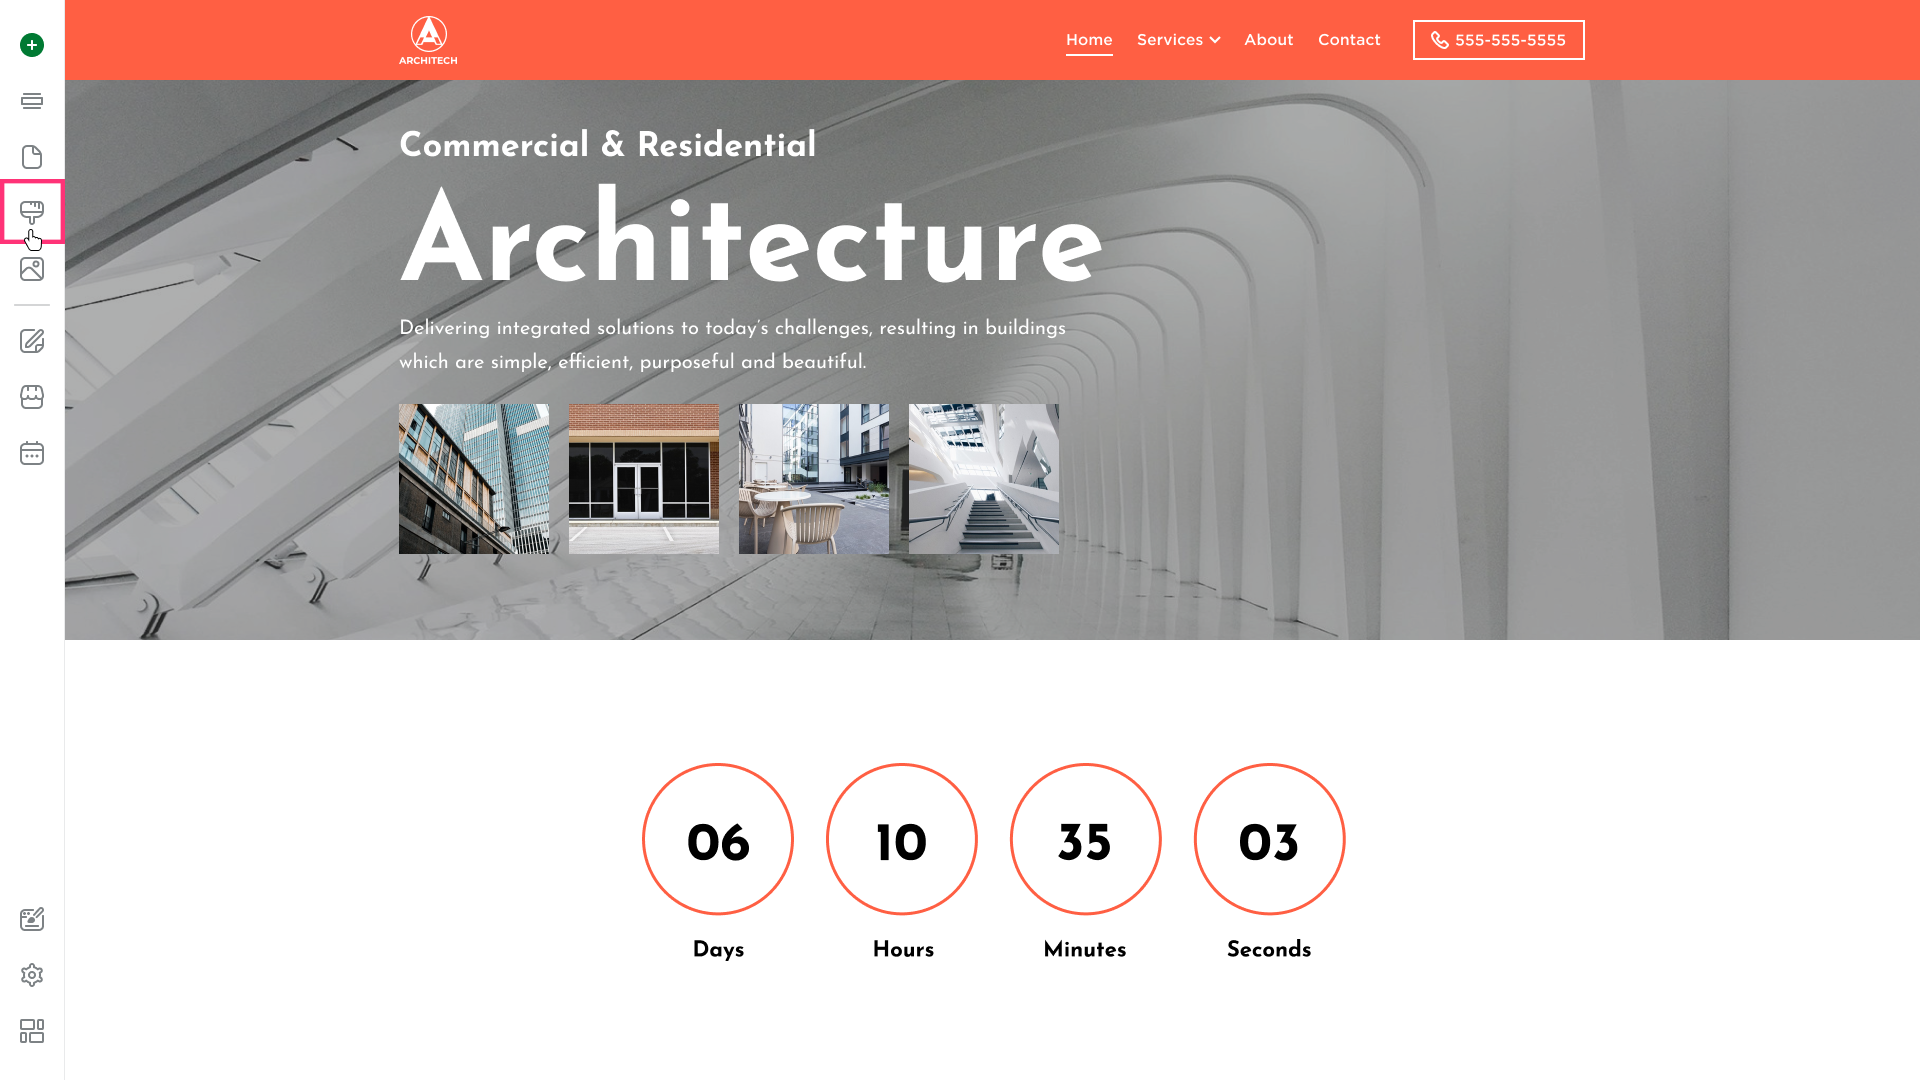Select the skyscraper building thumbnail

pos(474,479)
